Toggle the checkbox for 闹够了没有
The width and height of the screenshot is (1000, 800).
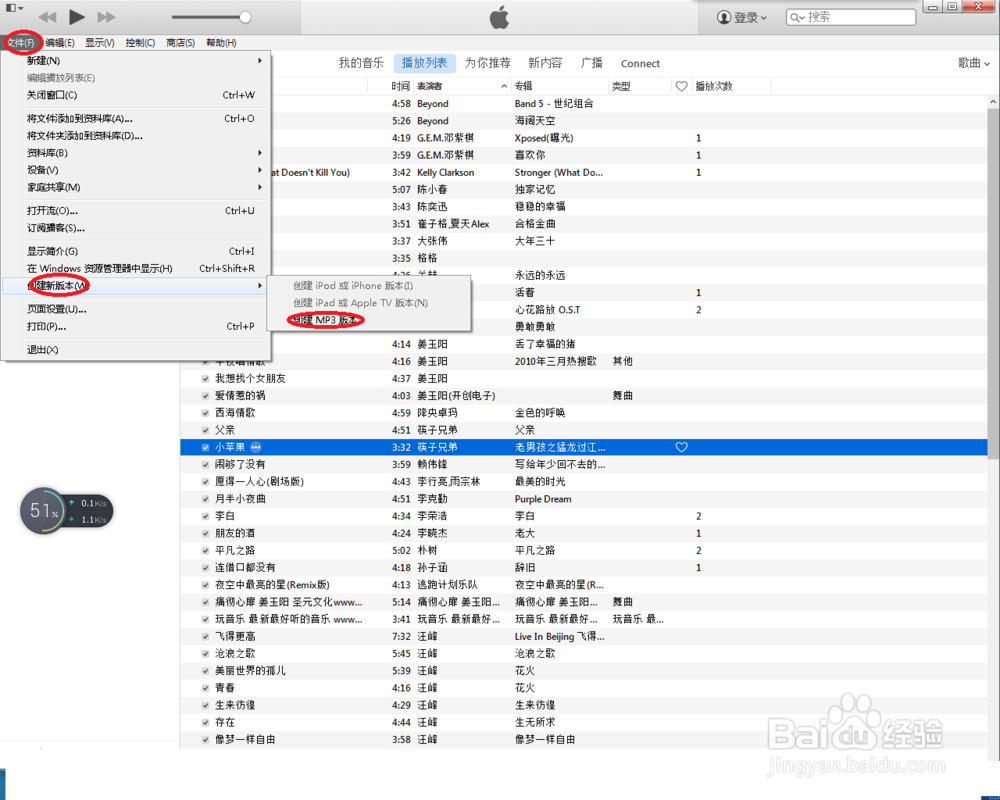[205, 464]
